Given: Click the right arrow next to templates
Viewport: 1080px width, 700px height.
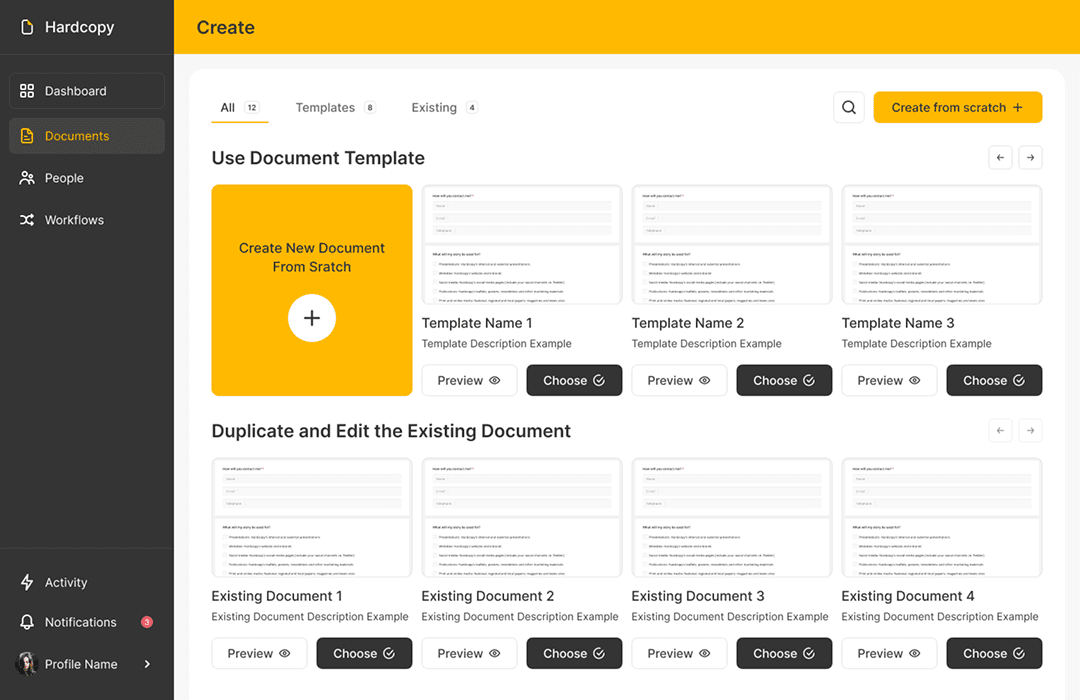Looking at the screenshot, I should click(x=1030, y=157).
